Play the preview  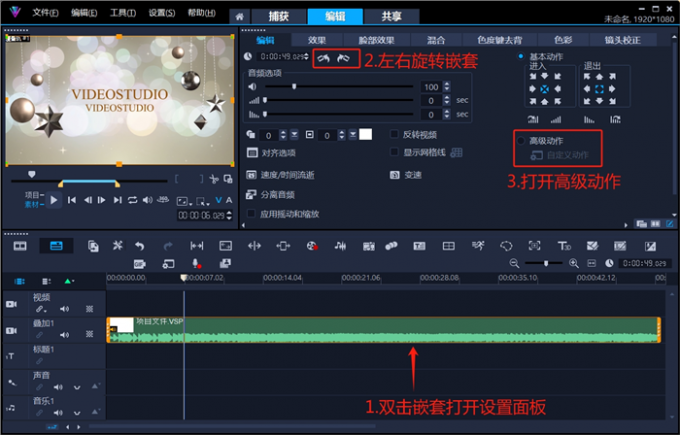(54, 200)
